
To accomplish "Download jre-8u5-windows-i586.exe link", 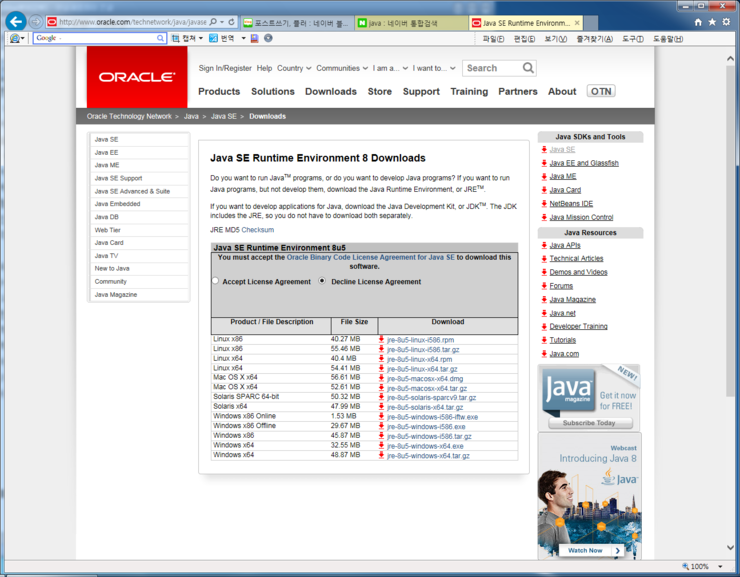I will 426,426.
